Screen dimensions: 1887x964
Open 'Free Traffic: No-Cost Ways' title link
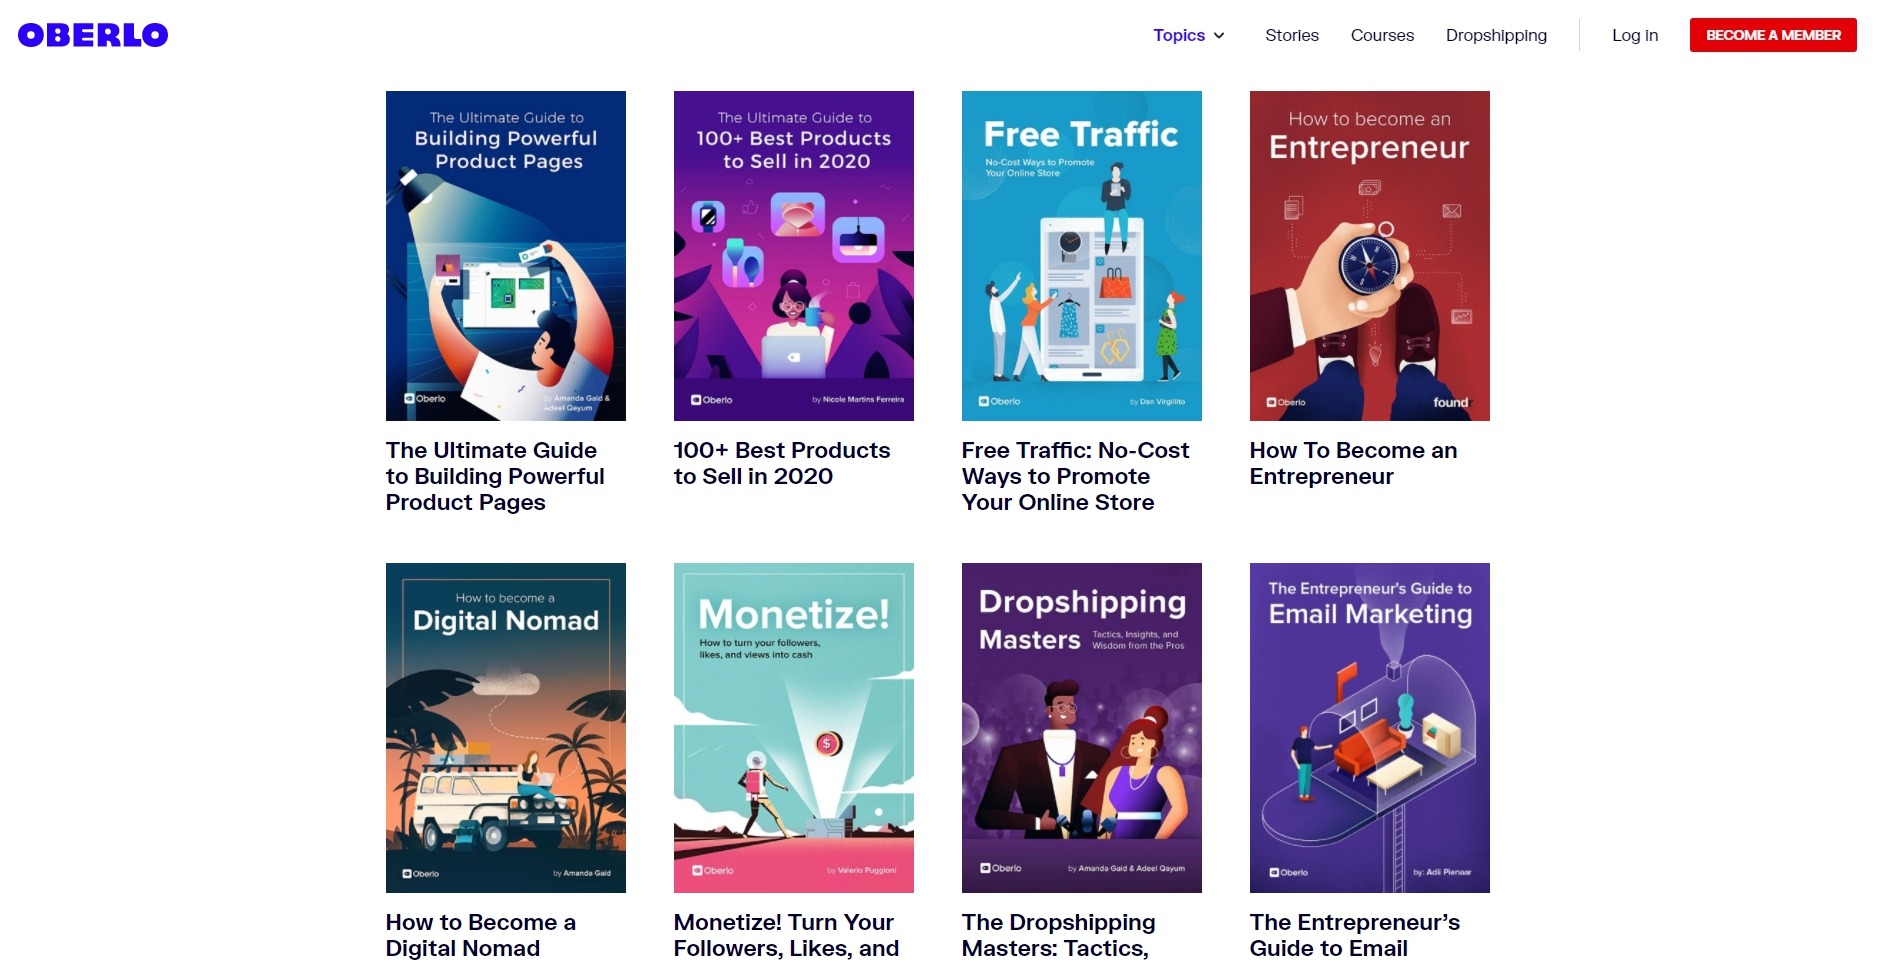coord(1076,476)
